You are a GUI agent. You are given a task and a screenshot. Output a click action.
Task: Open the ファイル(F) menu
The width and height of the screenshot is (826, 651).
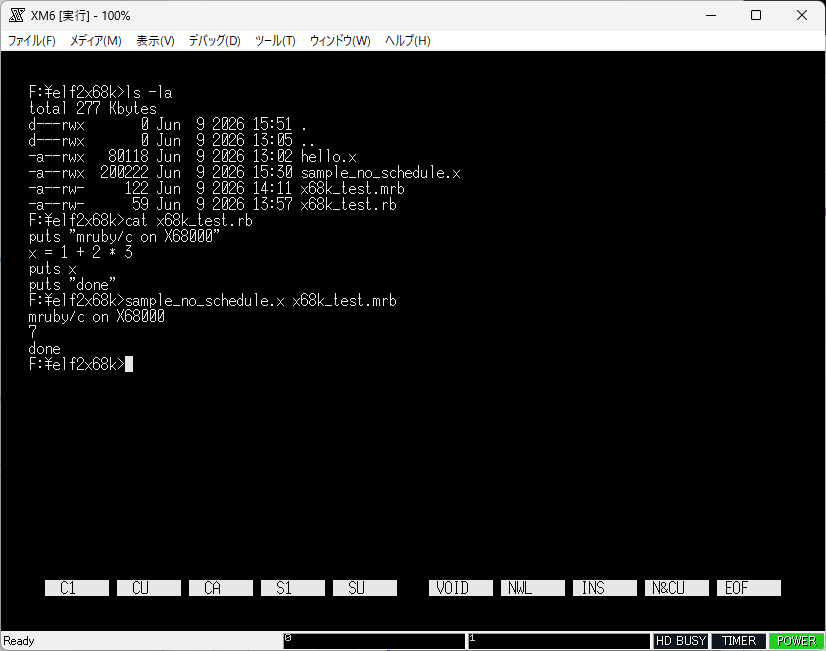(32, 41)
